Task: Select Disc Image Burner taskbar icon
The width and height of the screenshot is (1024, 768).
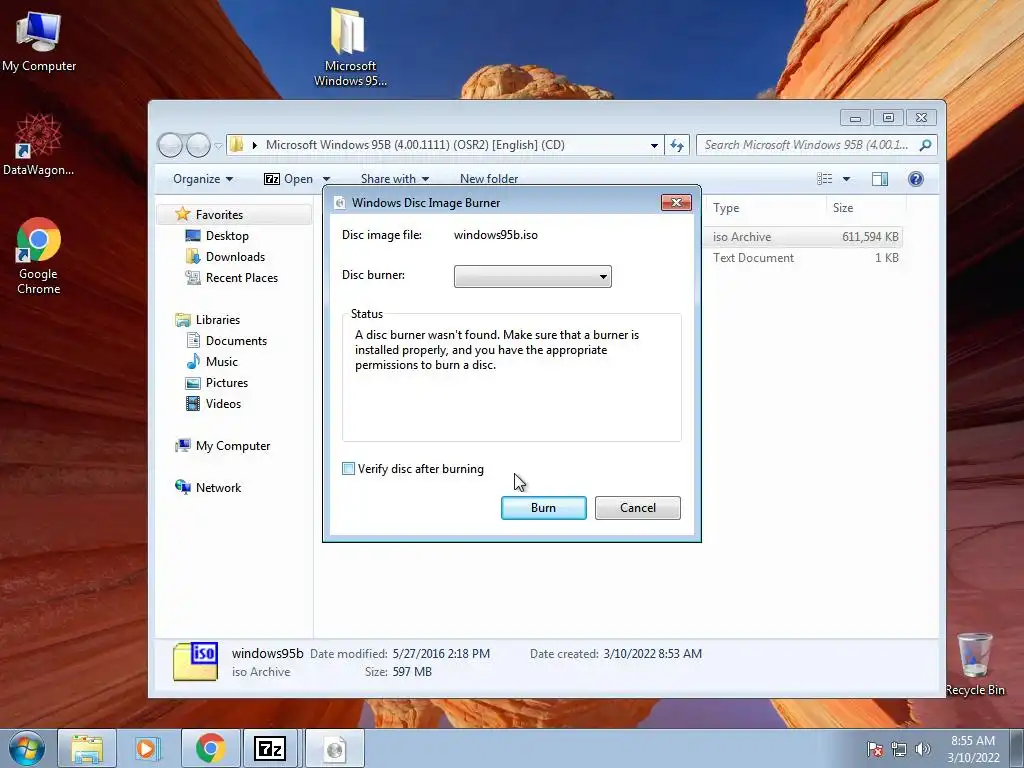Action: click(x=334, y=748)
